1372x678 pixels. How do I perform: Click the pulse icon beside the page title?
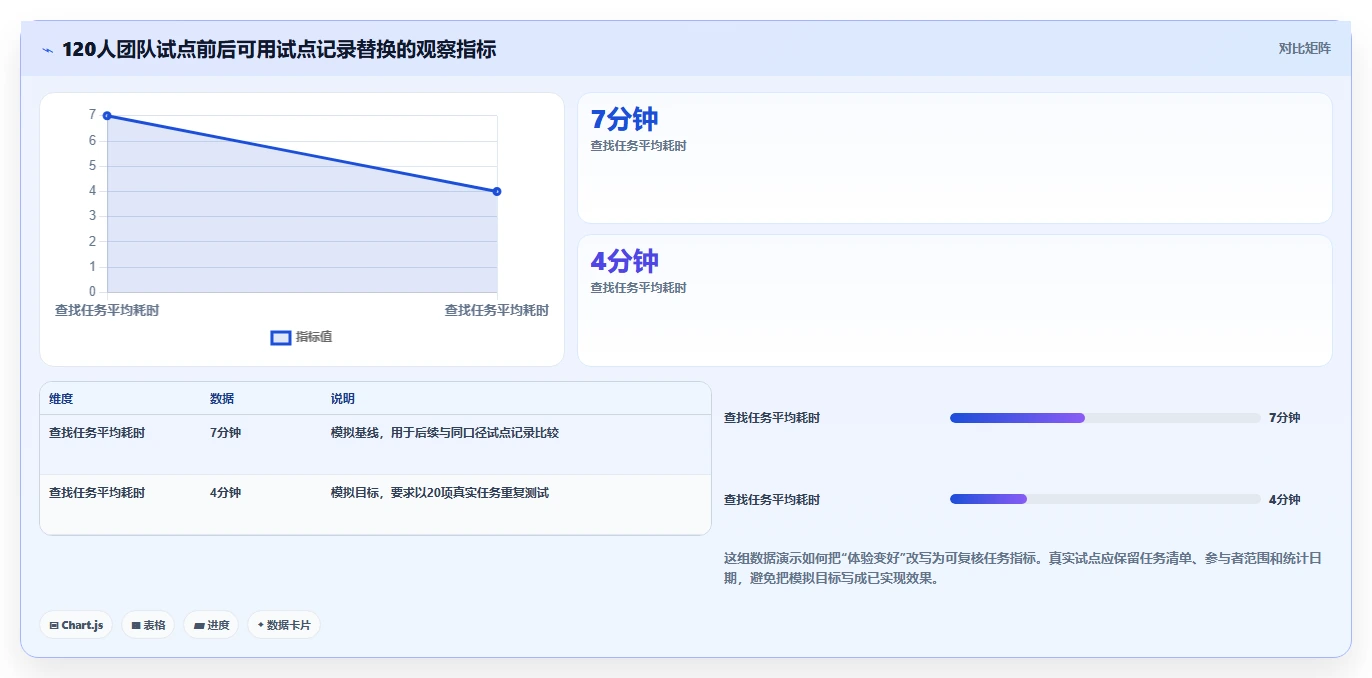pyautogui.click(x=47, y=50)
